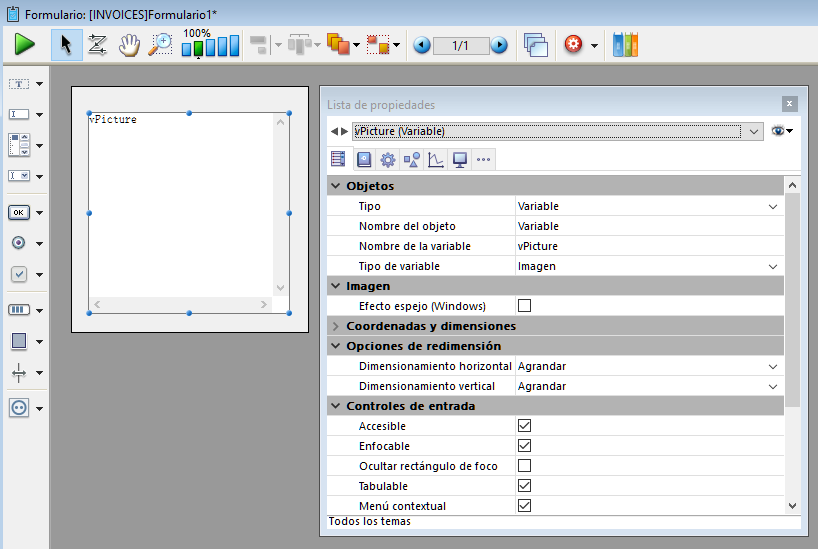The image size is (818, 549).
Task: Choose the OK button object tool
Action: [x=19, y=212]
